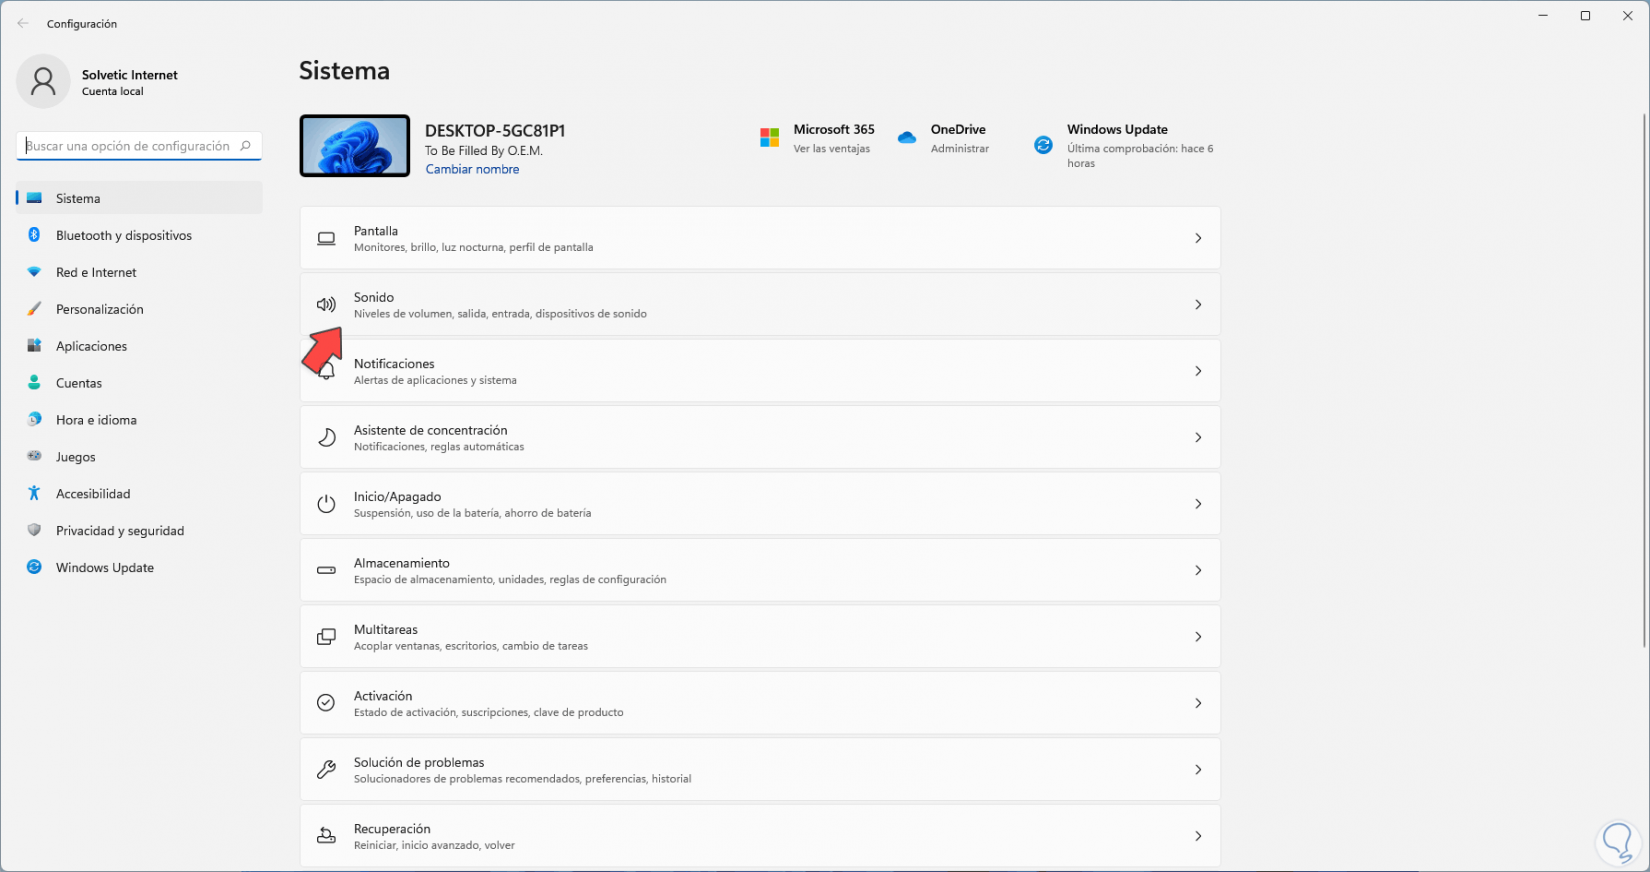
Task: Click the Microsoft 365 logo icon
Action: pyautogui.click(x=769, y=138)
